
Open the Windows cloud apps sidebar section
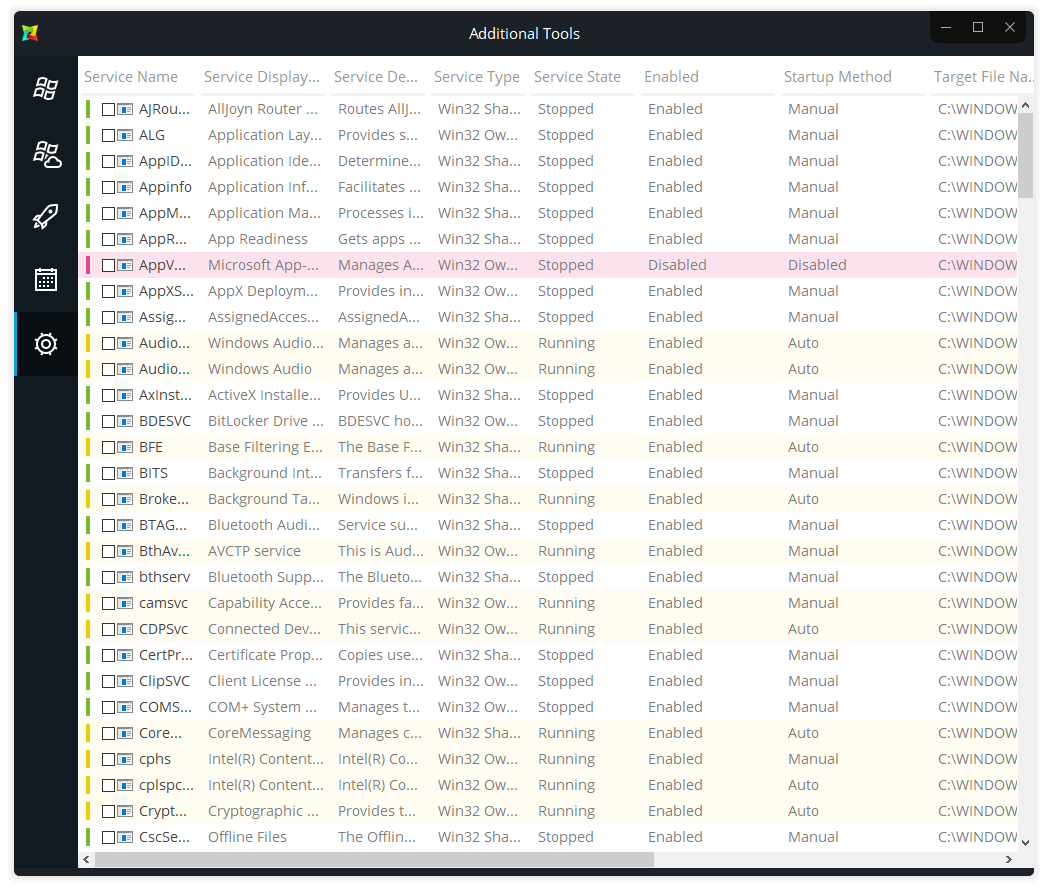(47, 153)
